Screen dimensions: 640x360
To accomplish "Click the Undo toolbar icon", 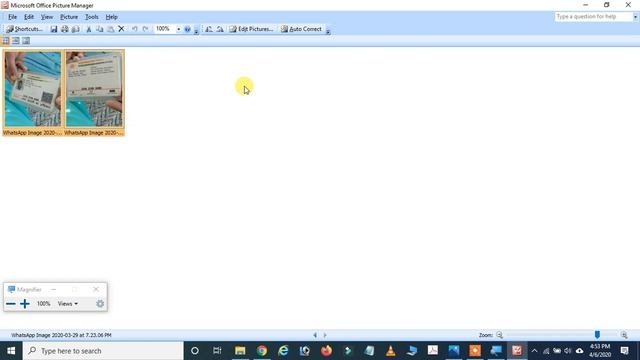I will point(134,29).
